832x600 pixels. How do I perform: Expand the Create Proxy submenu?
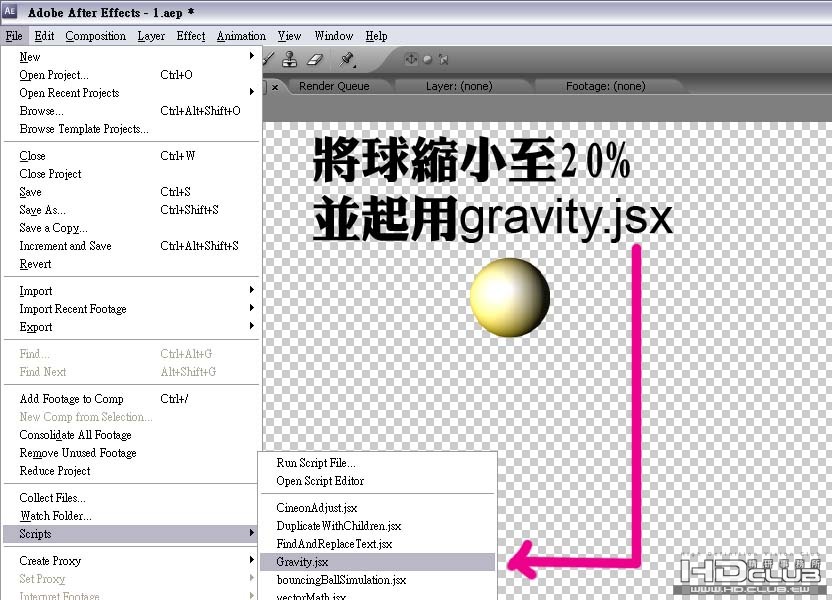click(x=131, y=561)
